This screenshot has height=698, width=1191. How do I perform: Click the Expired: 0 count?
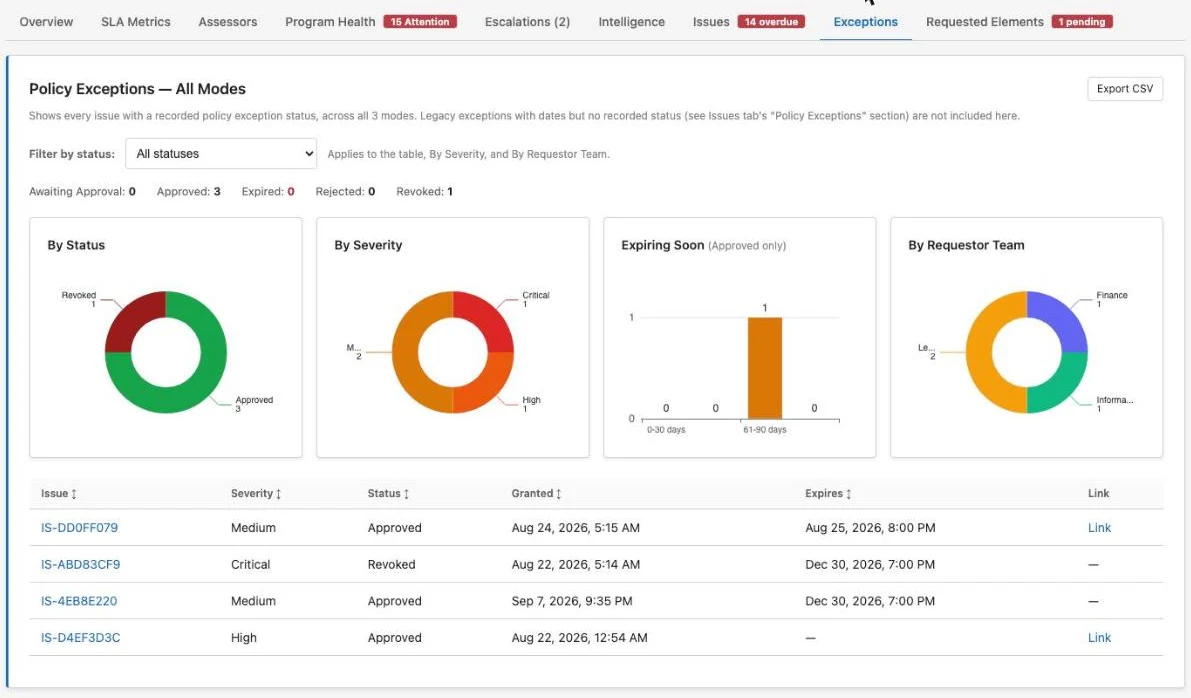(268, 191)
